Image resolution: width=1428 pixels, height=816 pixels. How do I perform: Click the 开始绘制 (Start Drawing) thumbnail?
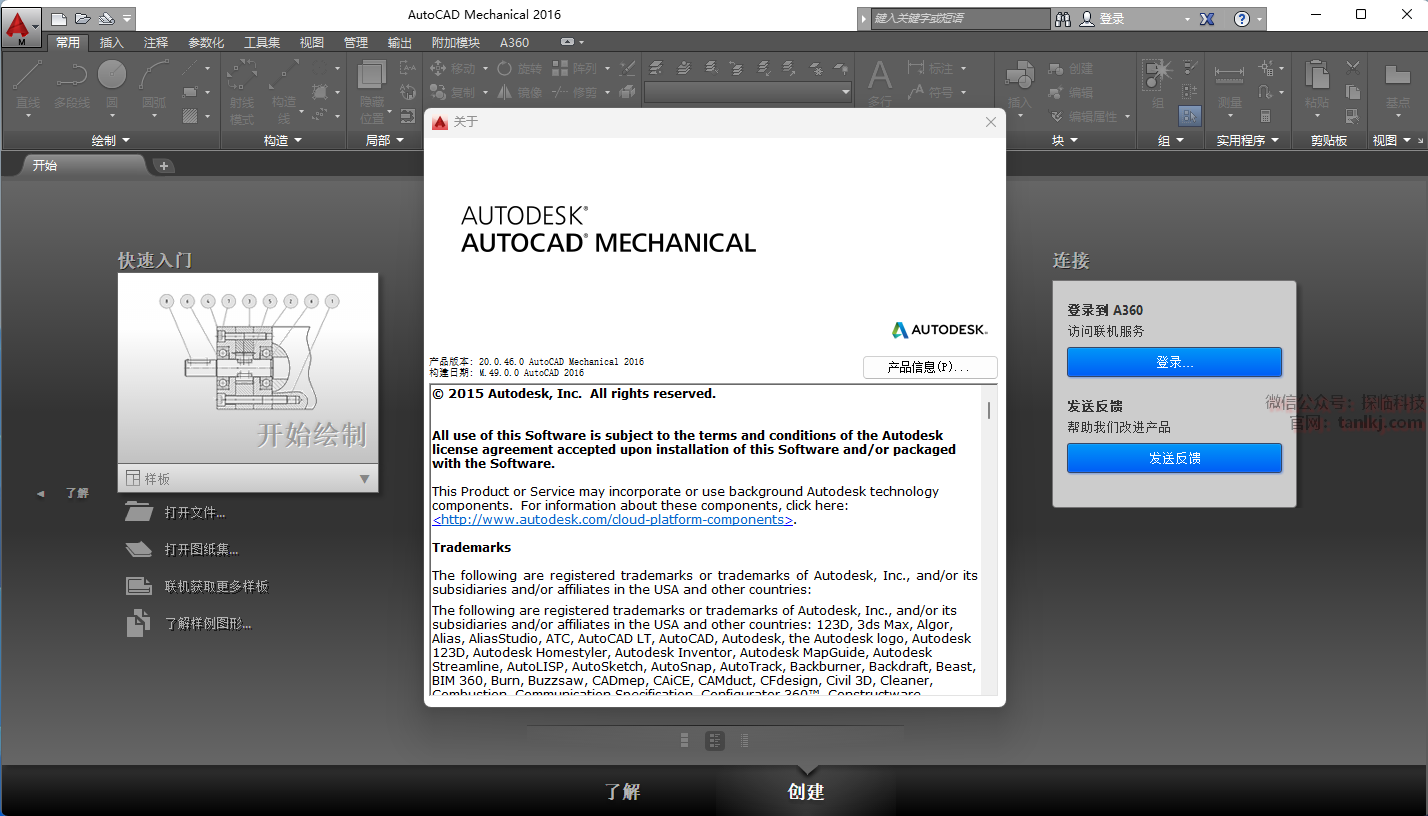coord(248,368)
